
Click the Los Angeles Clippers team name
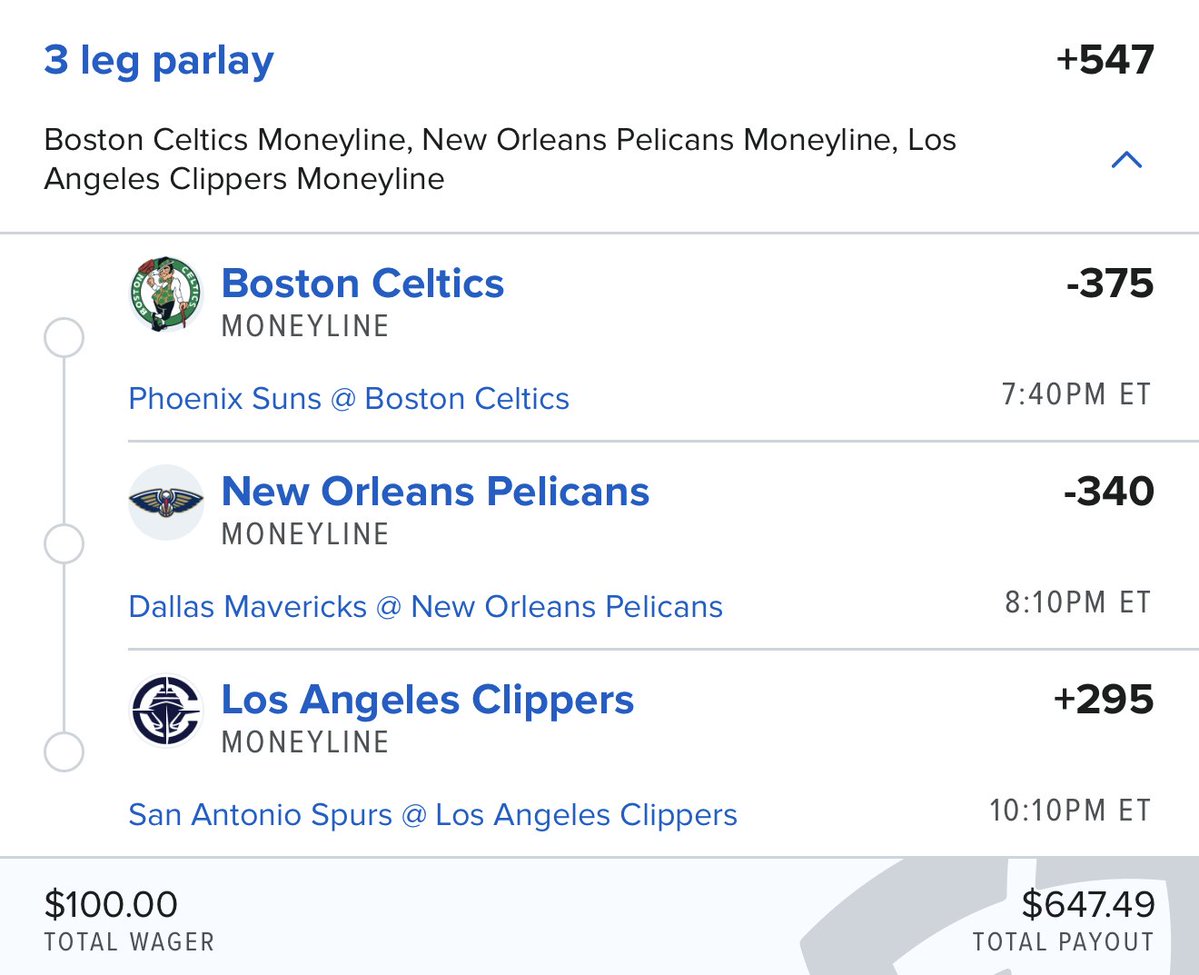427,700
